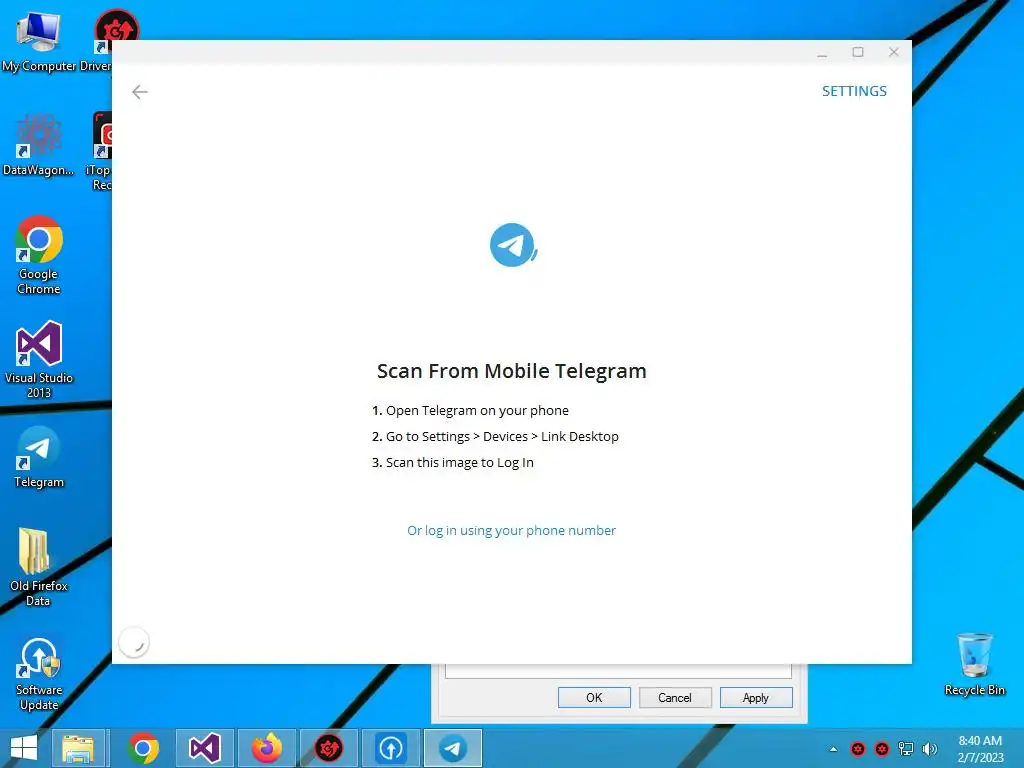Click OK in the dialog behind Telegram

594,697
